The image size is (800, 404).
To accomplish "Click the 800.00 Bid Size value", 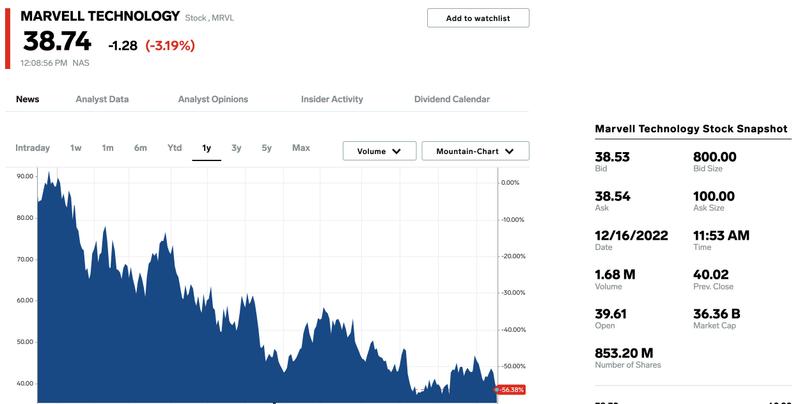I will (715, 157).
